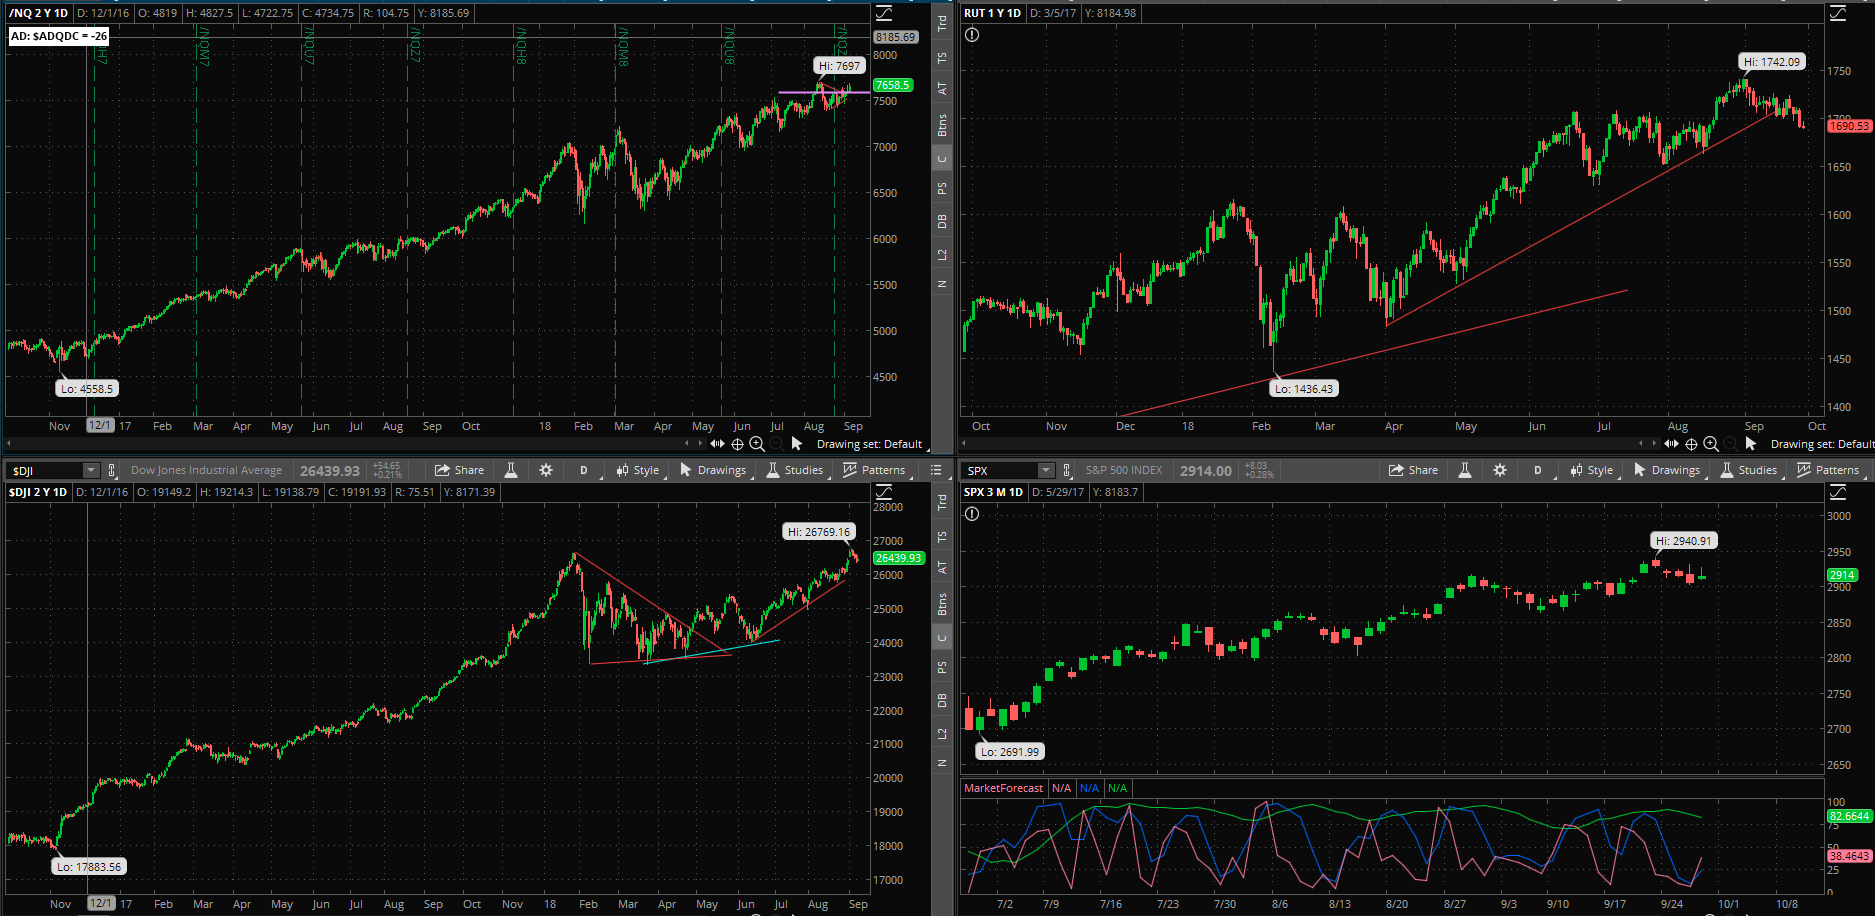1875x916 pixels.
Task: Select the AT sidebar tab on the $DJI chart
Action: (x=942, y=567)
